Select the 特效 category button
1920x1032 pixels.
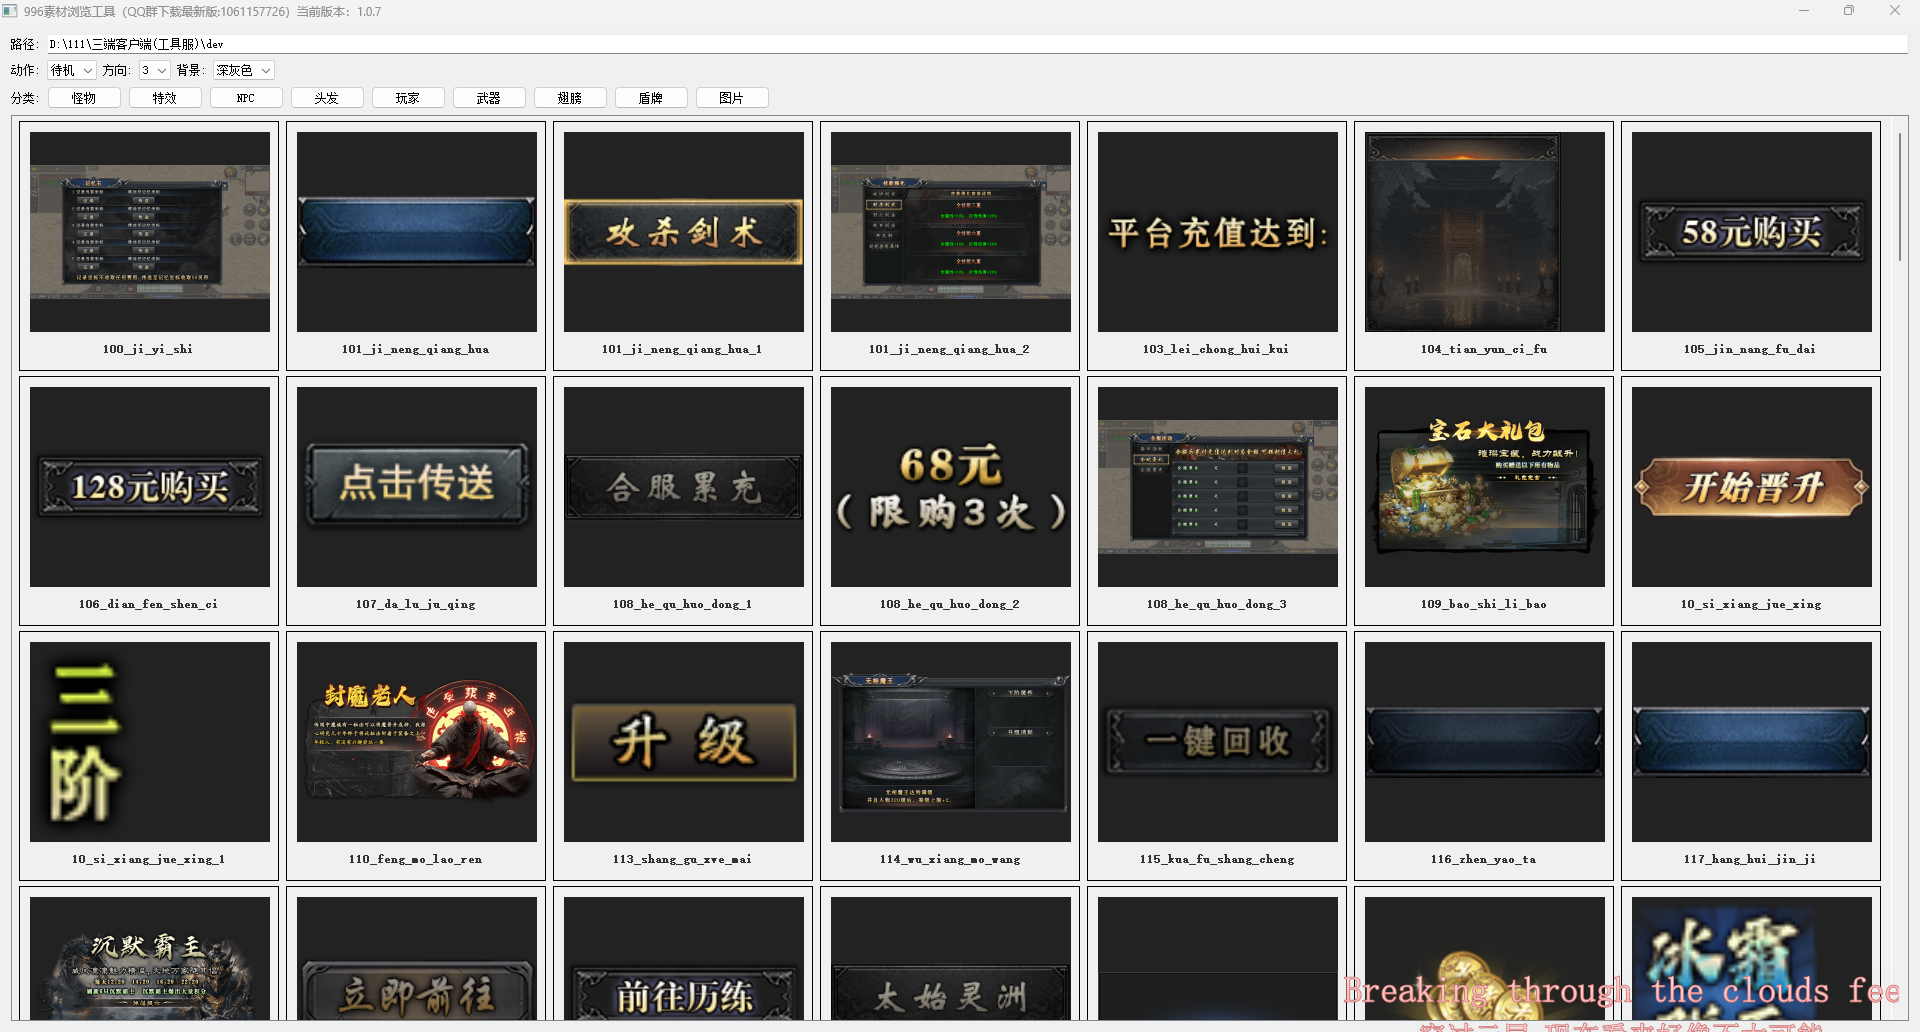pyautogui.click(x=165, y=98)
